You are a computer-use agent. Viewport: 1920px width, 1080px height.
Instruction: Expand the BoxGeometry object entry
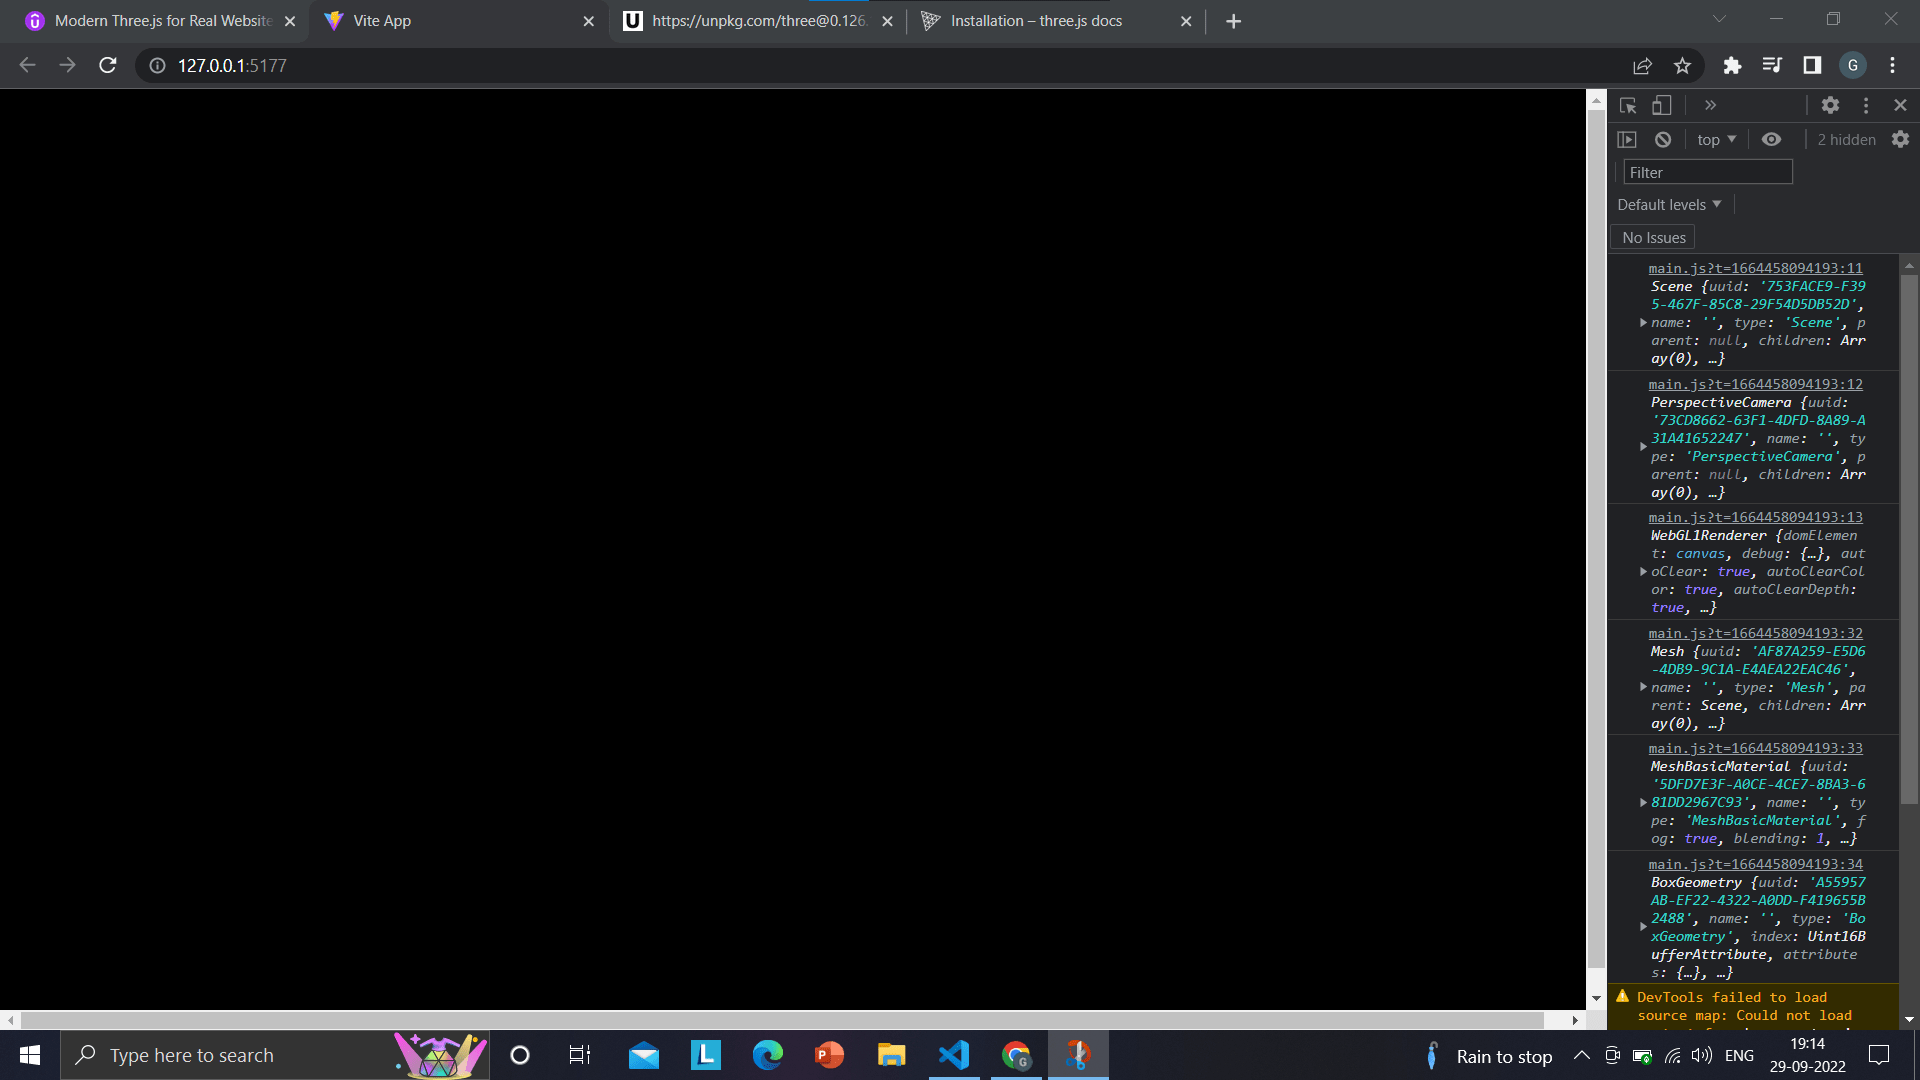coord(1643,927)
